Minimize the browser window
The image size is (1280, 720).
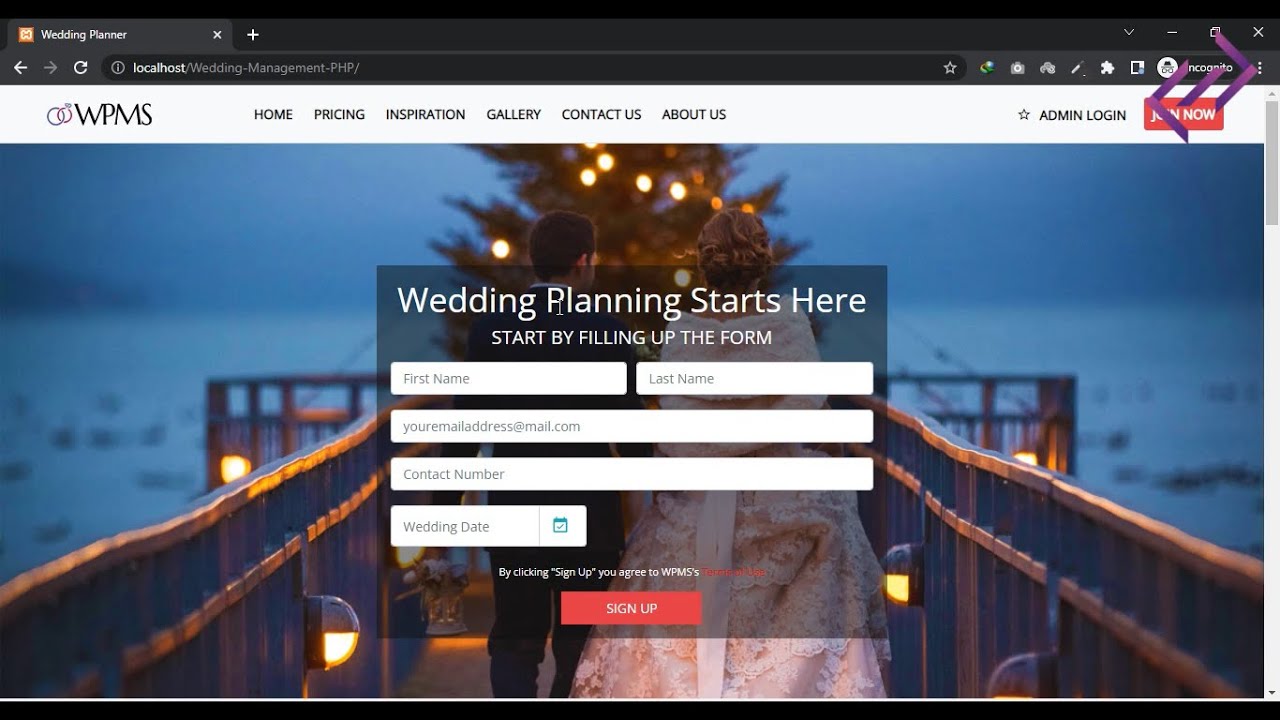click(x=1172, y=32)
